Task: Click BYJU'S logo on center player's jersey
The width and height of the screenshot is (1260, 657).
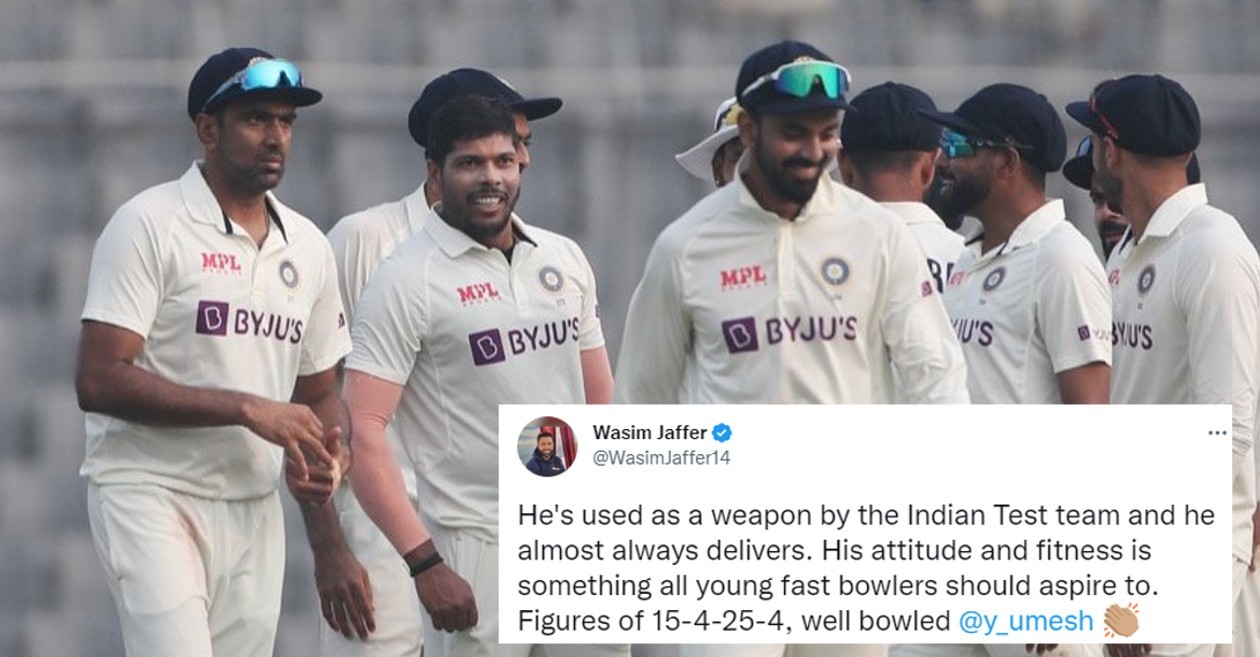Action: click(x=789, y=333)
